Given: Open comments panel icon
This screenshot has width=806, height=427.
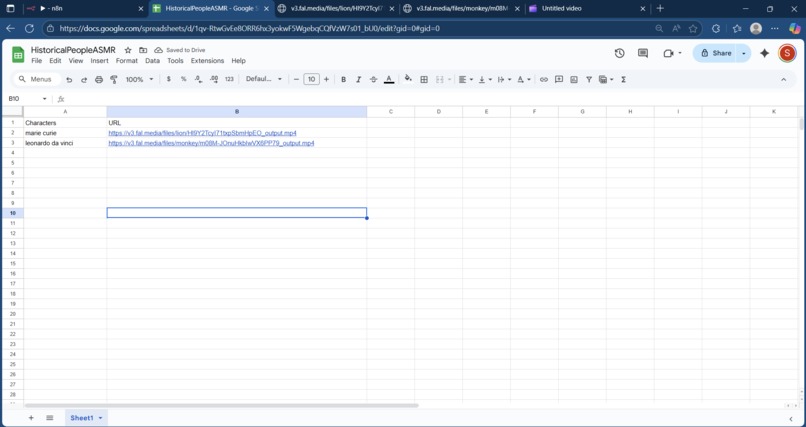Looking at the screenshot, I should tap(643, 53).
